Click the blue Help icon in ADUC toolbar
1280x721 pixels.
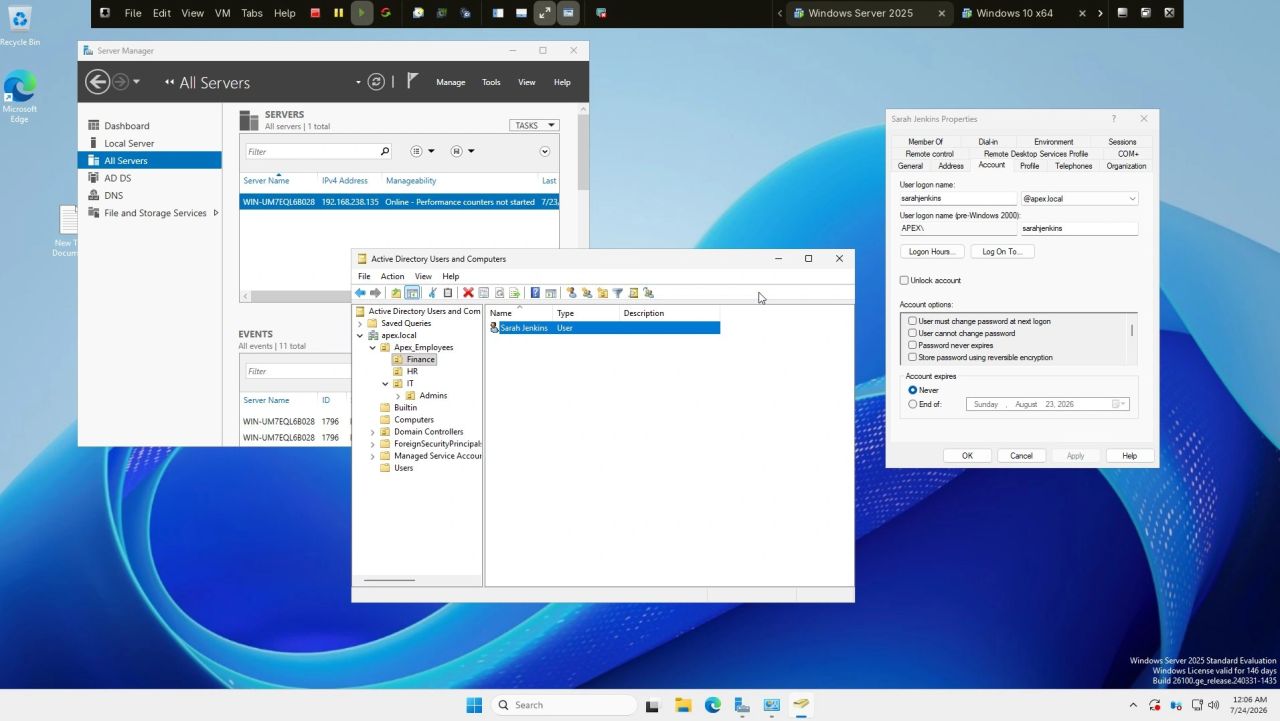[x=535, y=293]
